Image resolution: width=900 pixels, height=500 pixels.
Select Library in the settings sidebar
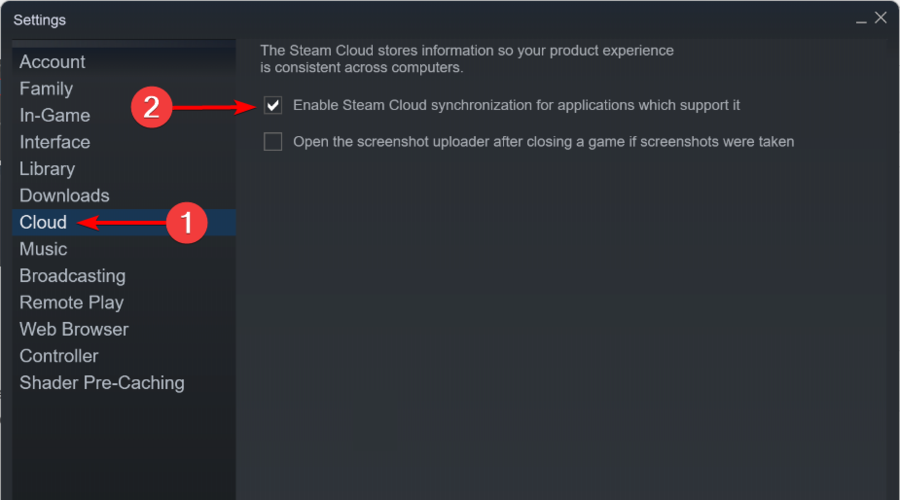[x=47, y=169]
